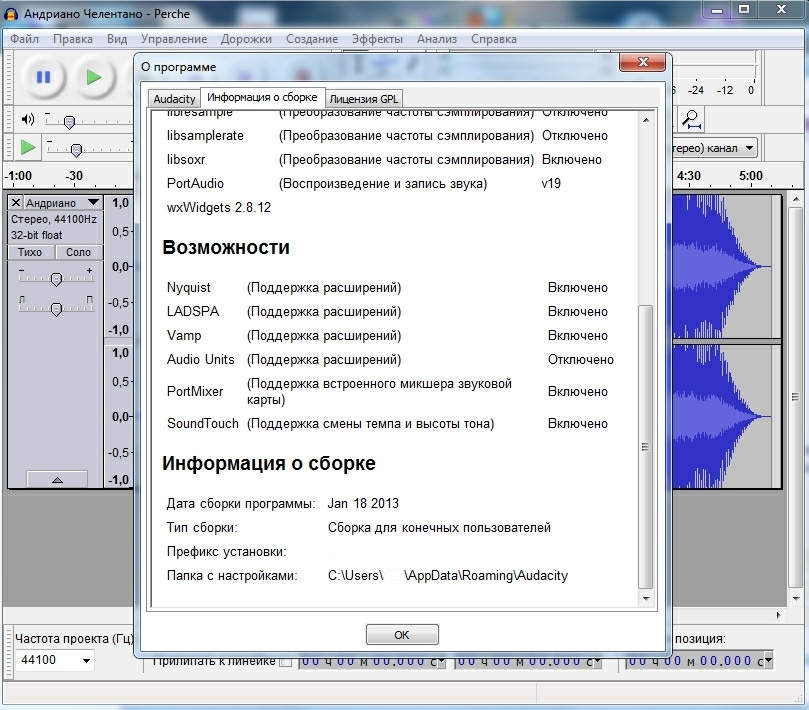
Task: Click the toolbar drag grip beside Pause
Action: coord(7,77)
